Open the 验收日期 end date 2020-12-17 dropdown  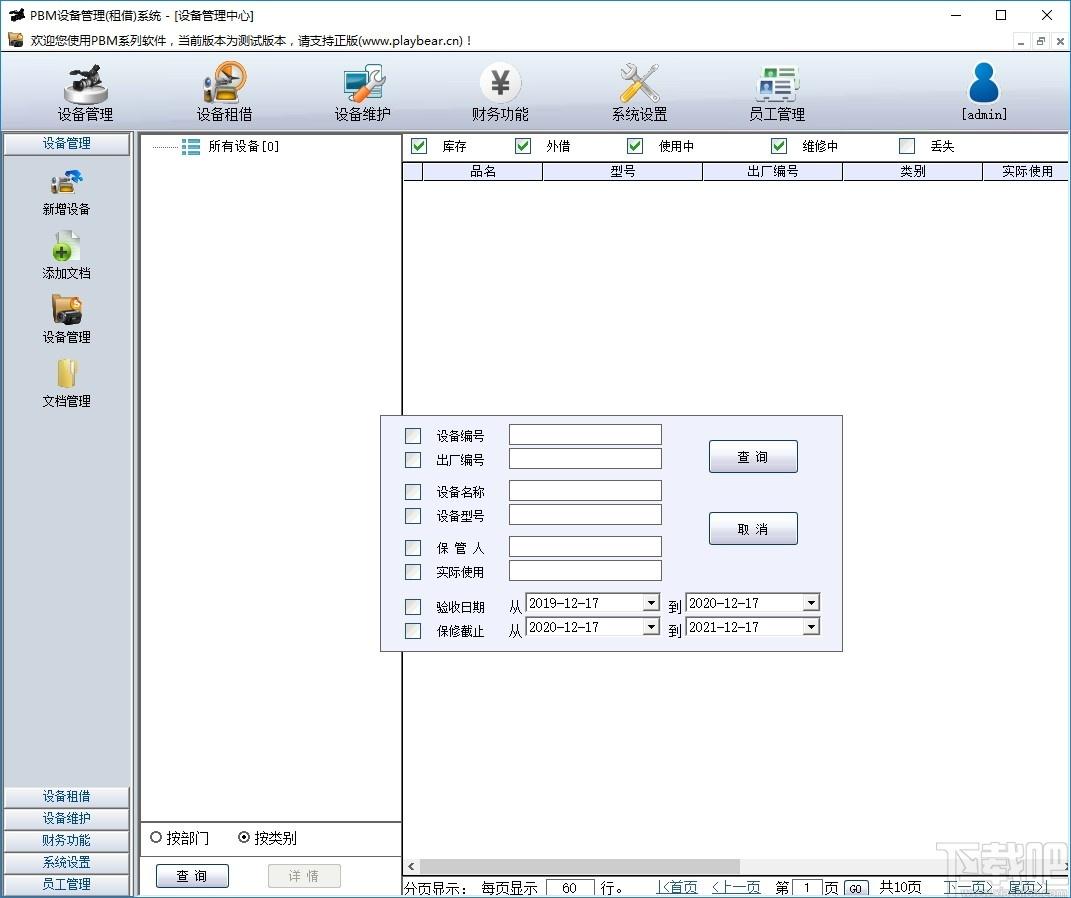coord(811,603)
